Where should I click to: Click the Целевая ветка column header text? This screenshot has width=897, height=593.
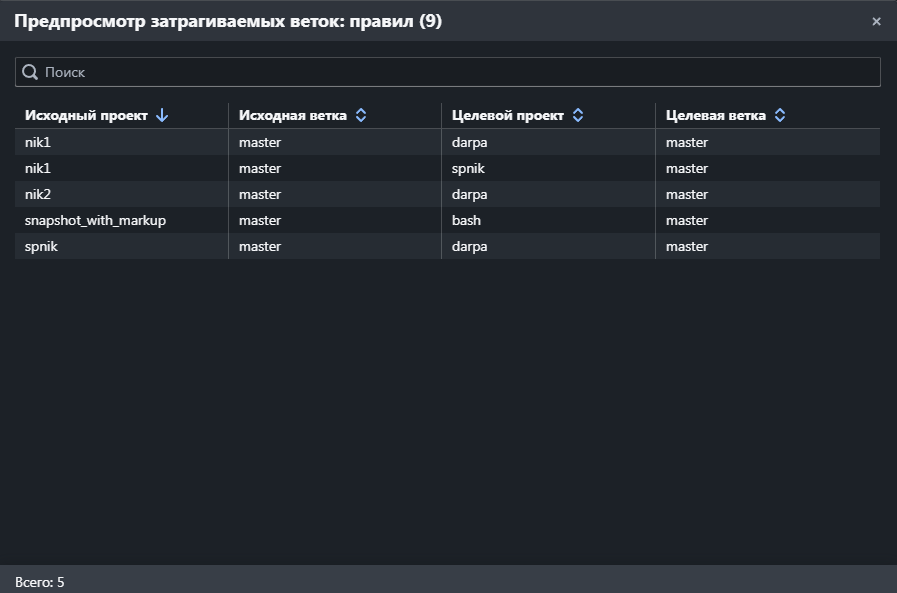coord(716,116)
